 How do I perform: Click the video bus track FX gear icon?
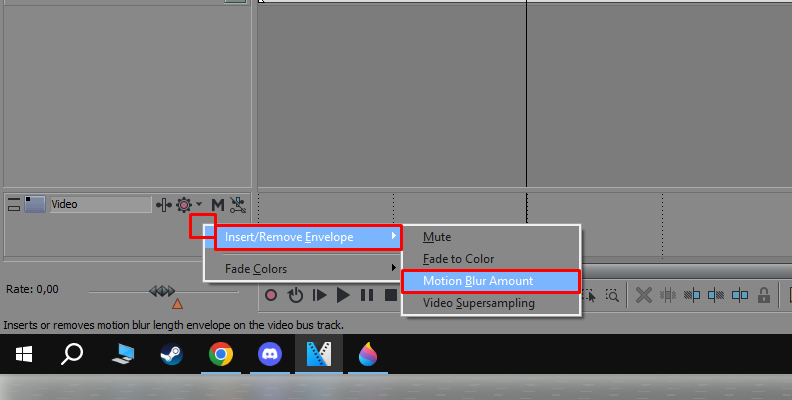point(184,205)
